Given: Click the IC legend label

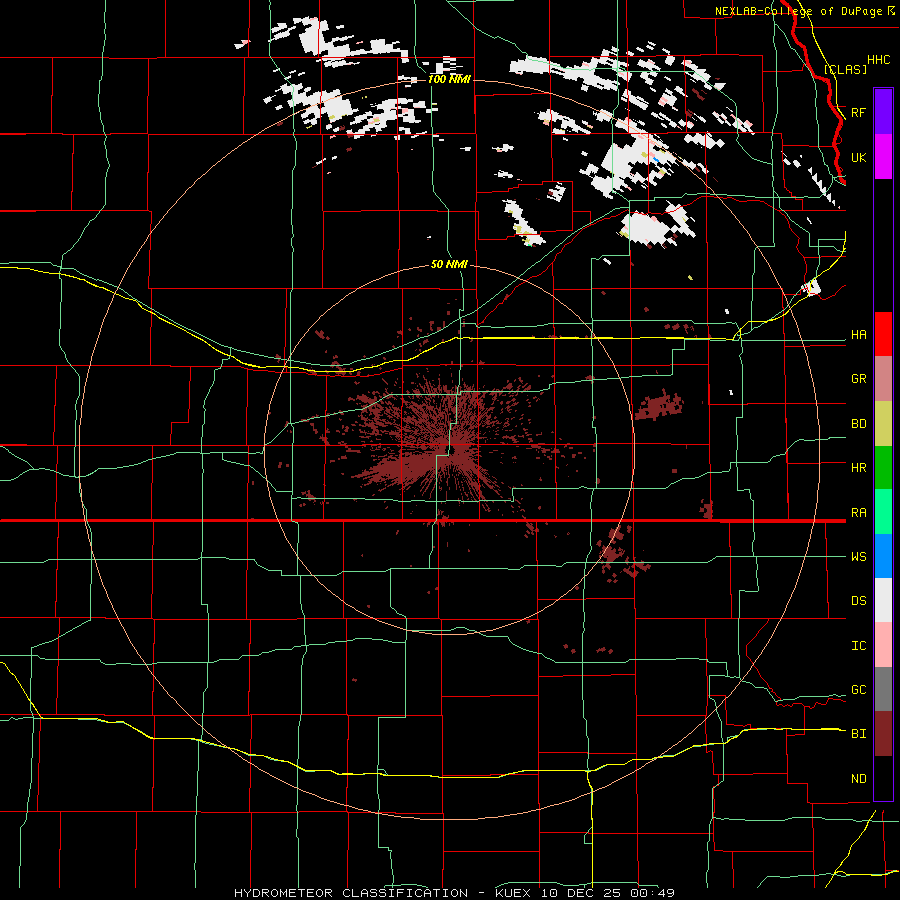Looking at the screenshot, I should point(858,646).
